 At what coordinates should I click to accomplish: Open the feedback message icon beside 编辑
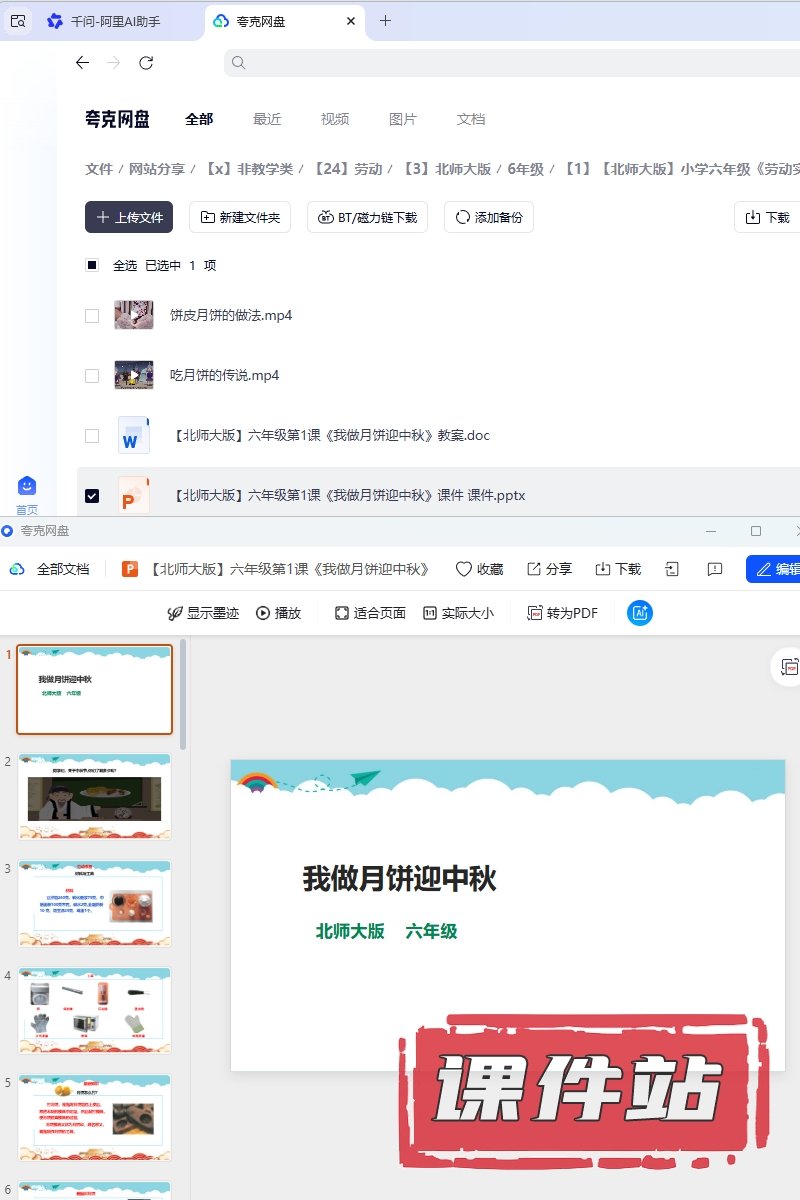[714, 569]
